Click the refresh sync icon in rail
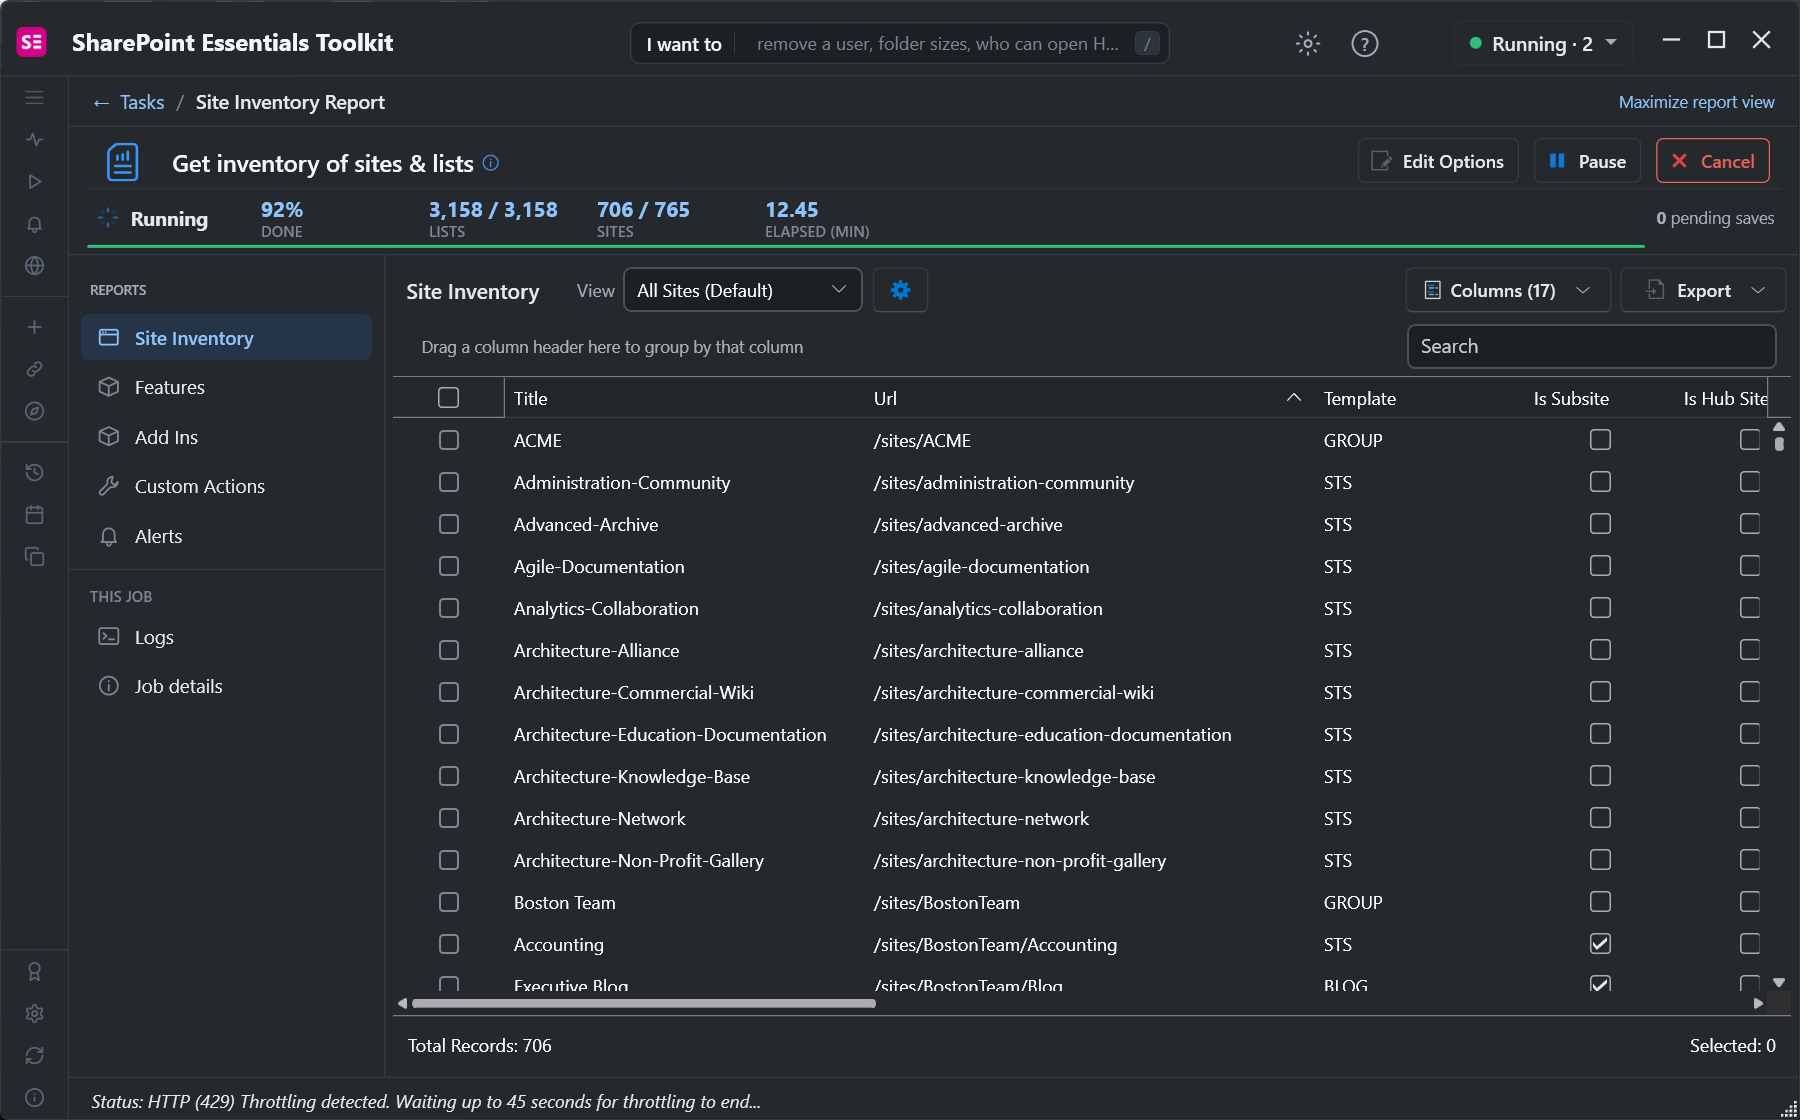 pos(34,1056)
